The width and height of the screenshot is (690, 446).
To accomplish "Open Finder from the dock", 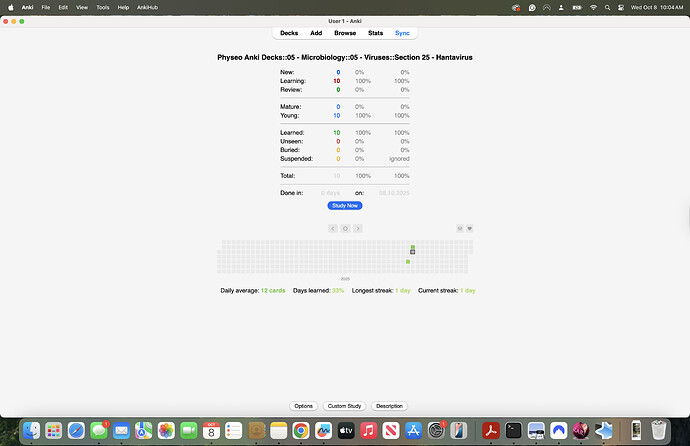I will click(32, 431).
